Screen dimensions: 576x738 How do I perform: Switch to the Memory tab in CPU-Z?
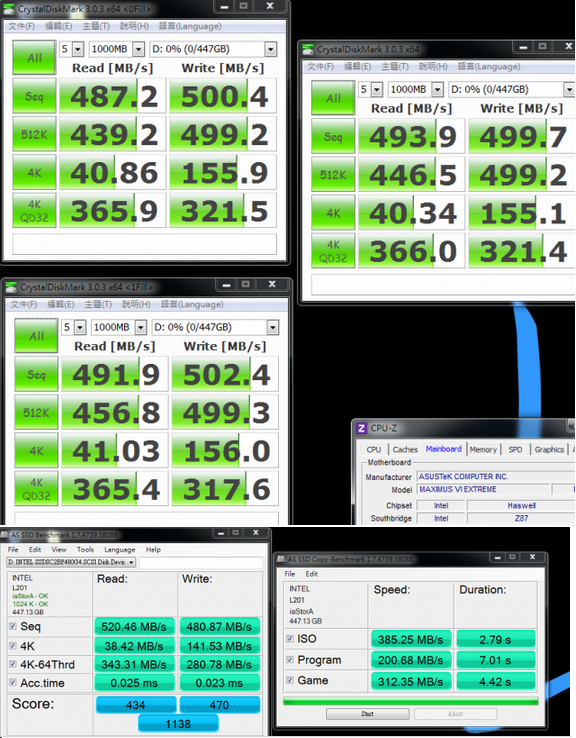point(483,449)
